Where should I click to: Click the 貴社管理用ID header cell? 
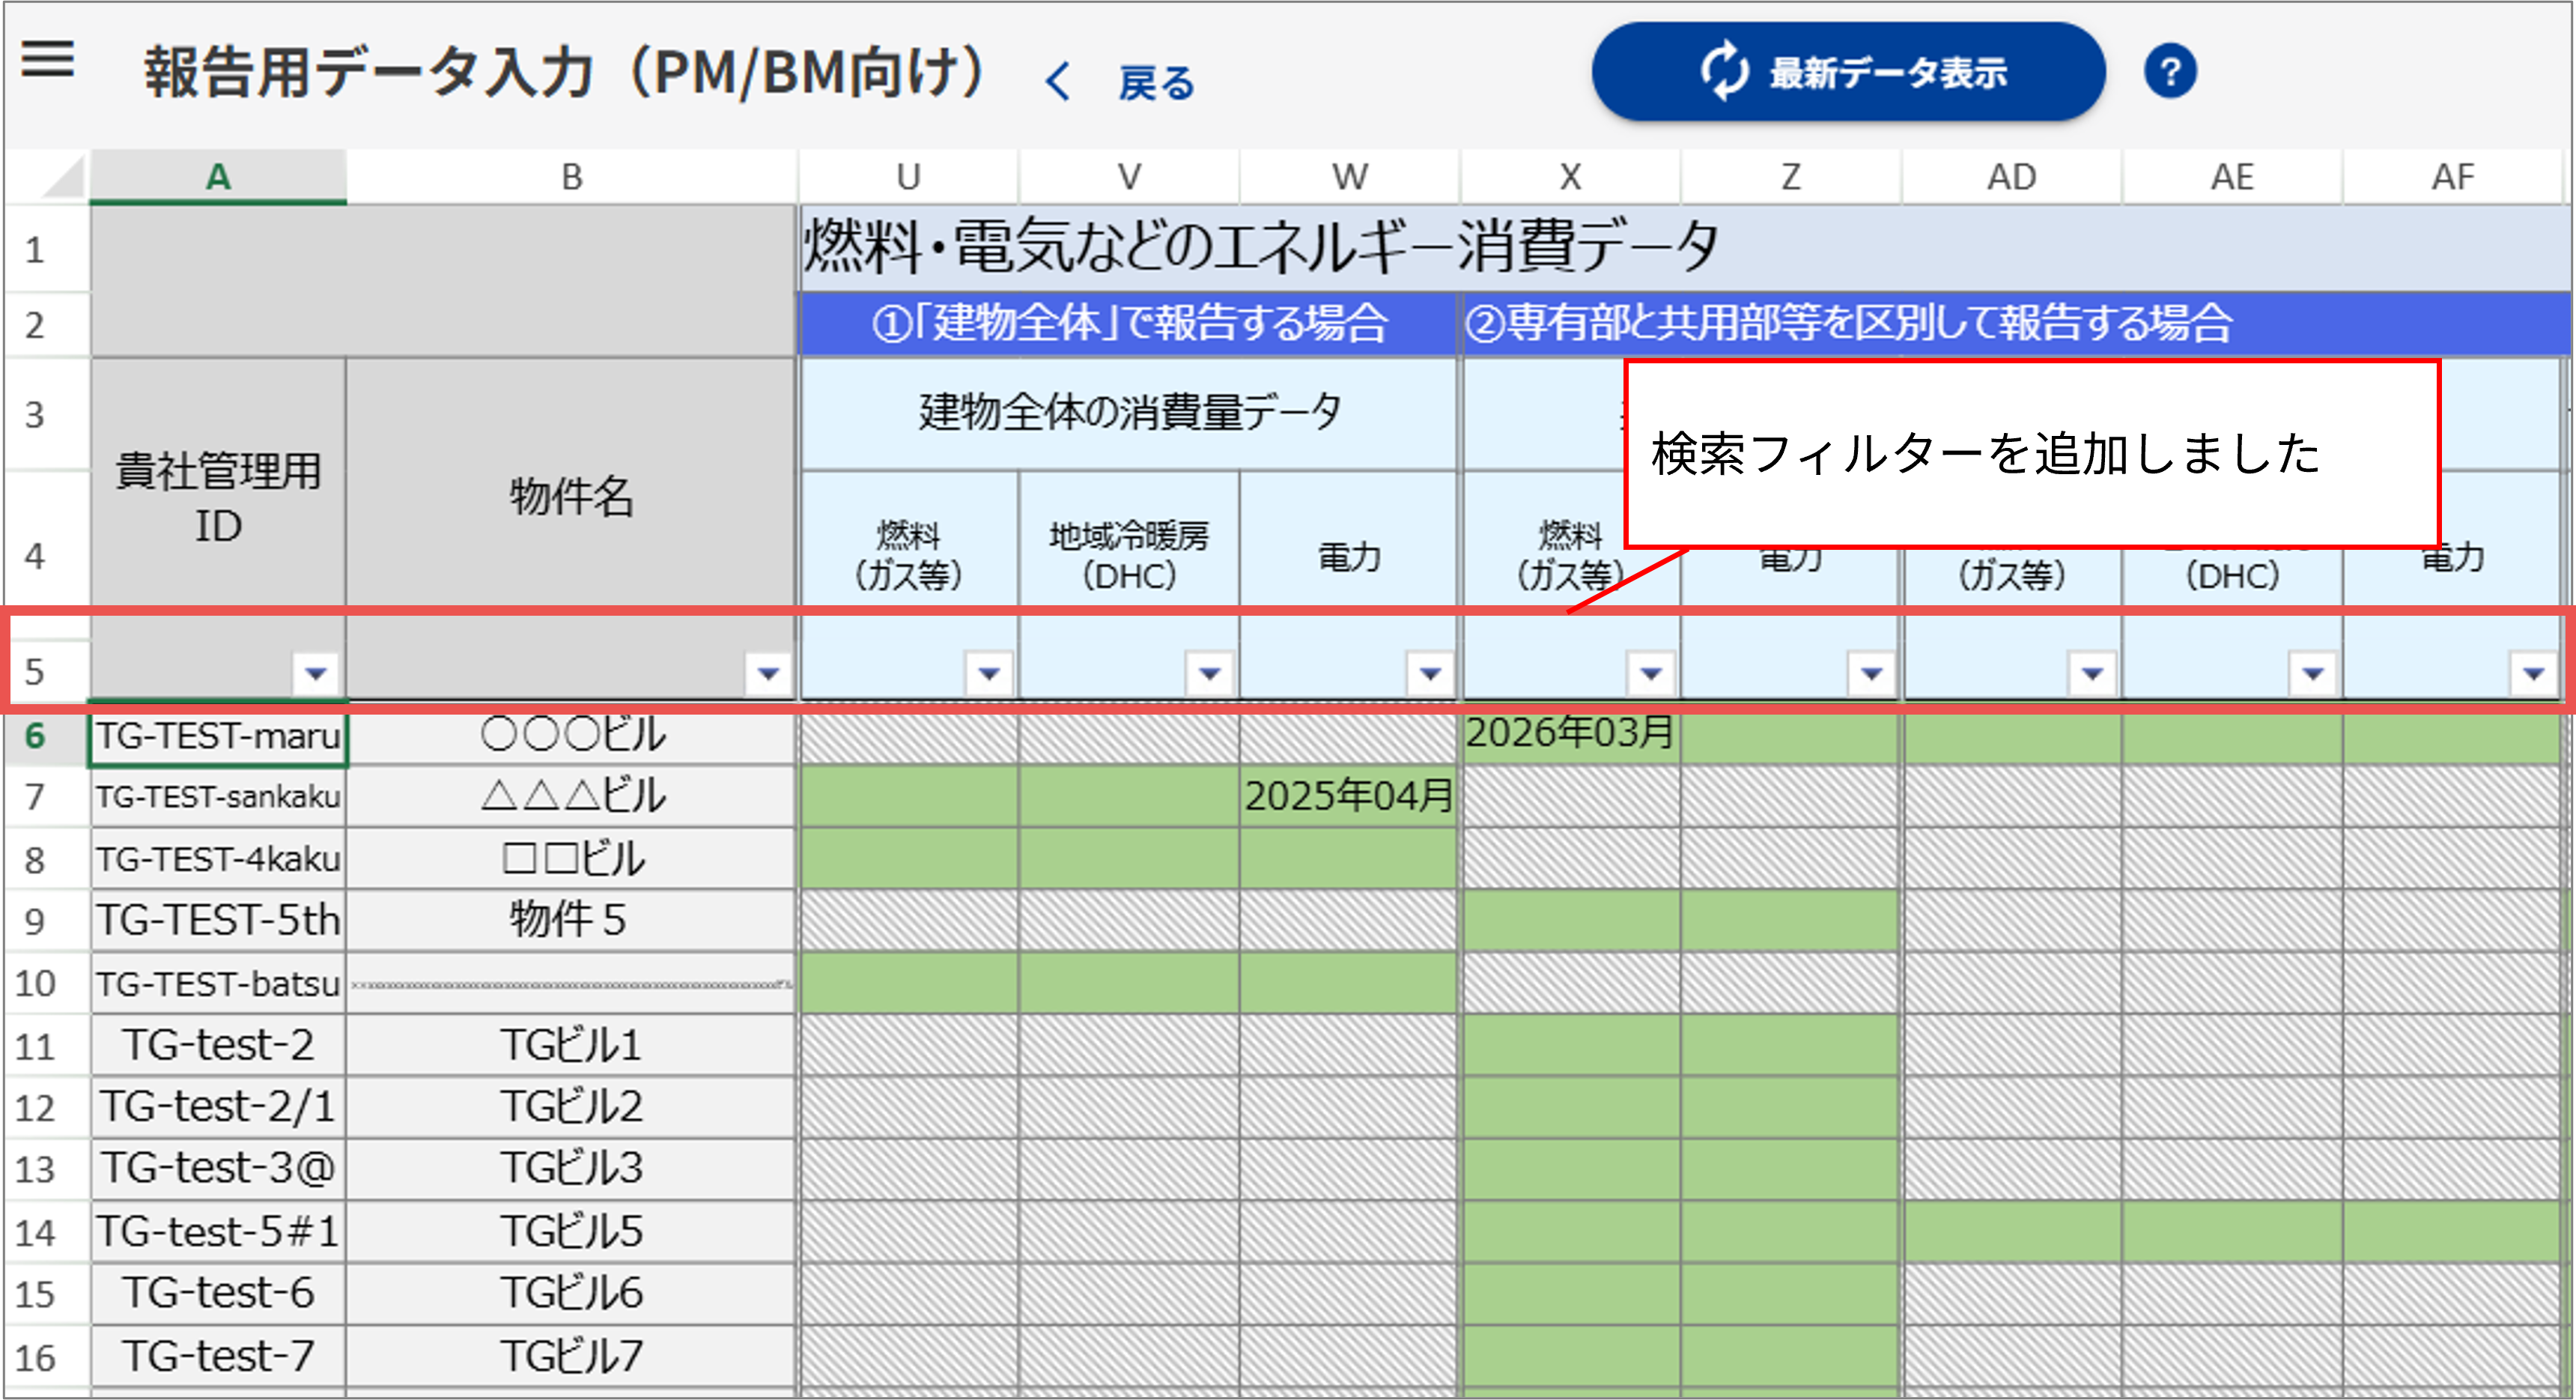(x=218, y=498)
